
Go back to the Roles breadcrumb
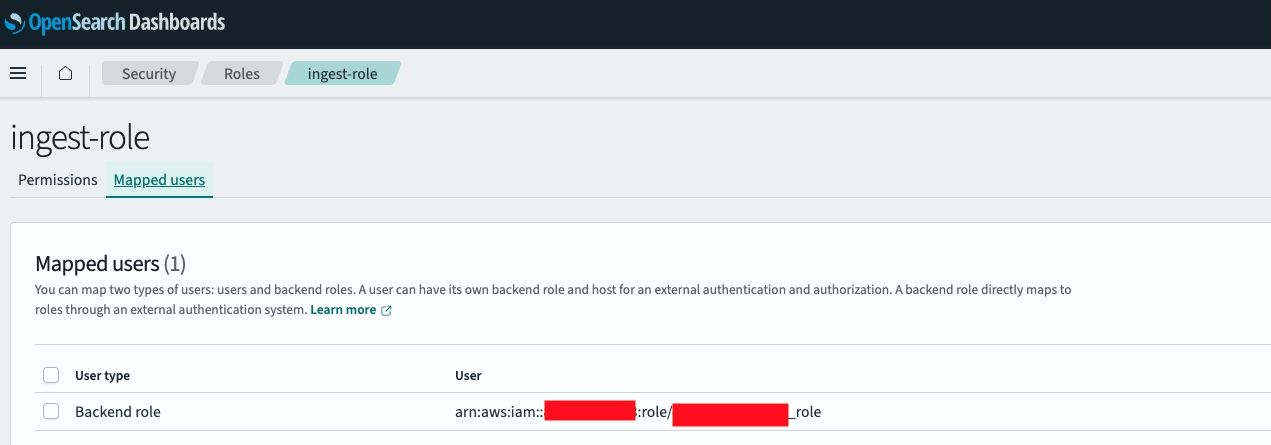(241, 74)
